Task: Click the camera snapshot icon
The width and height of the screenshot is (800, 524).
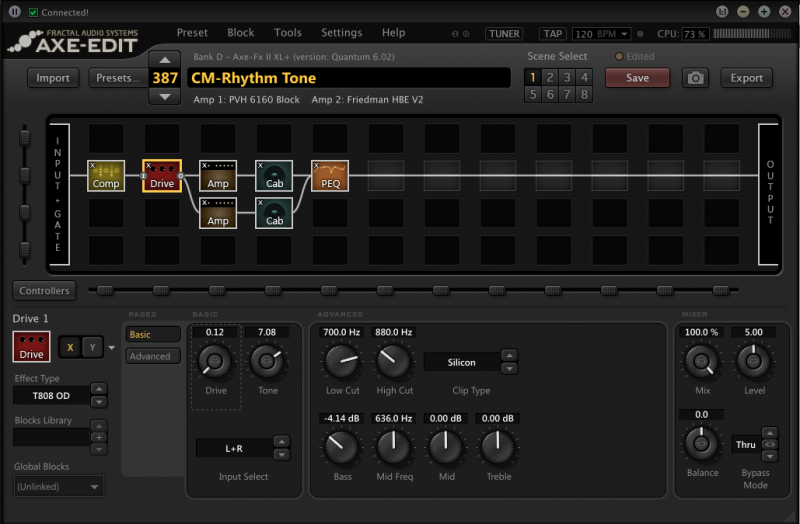Action: coord(696,78)
